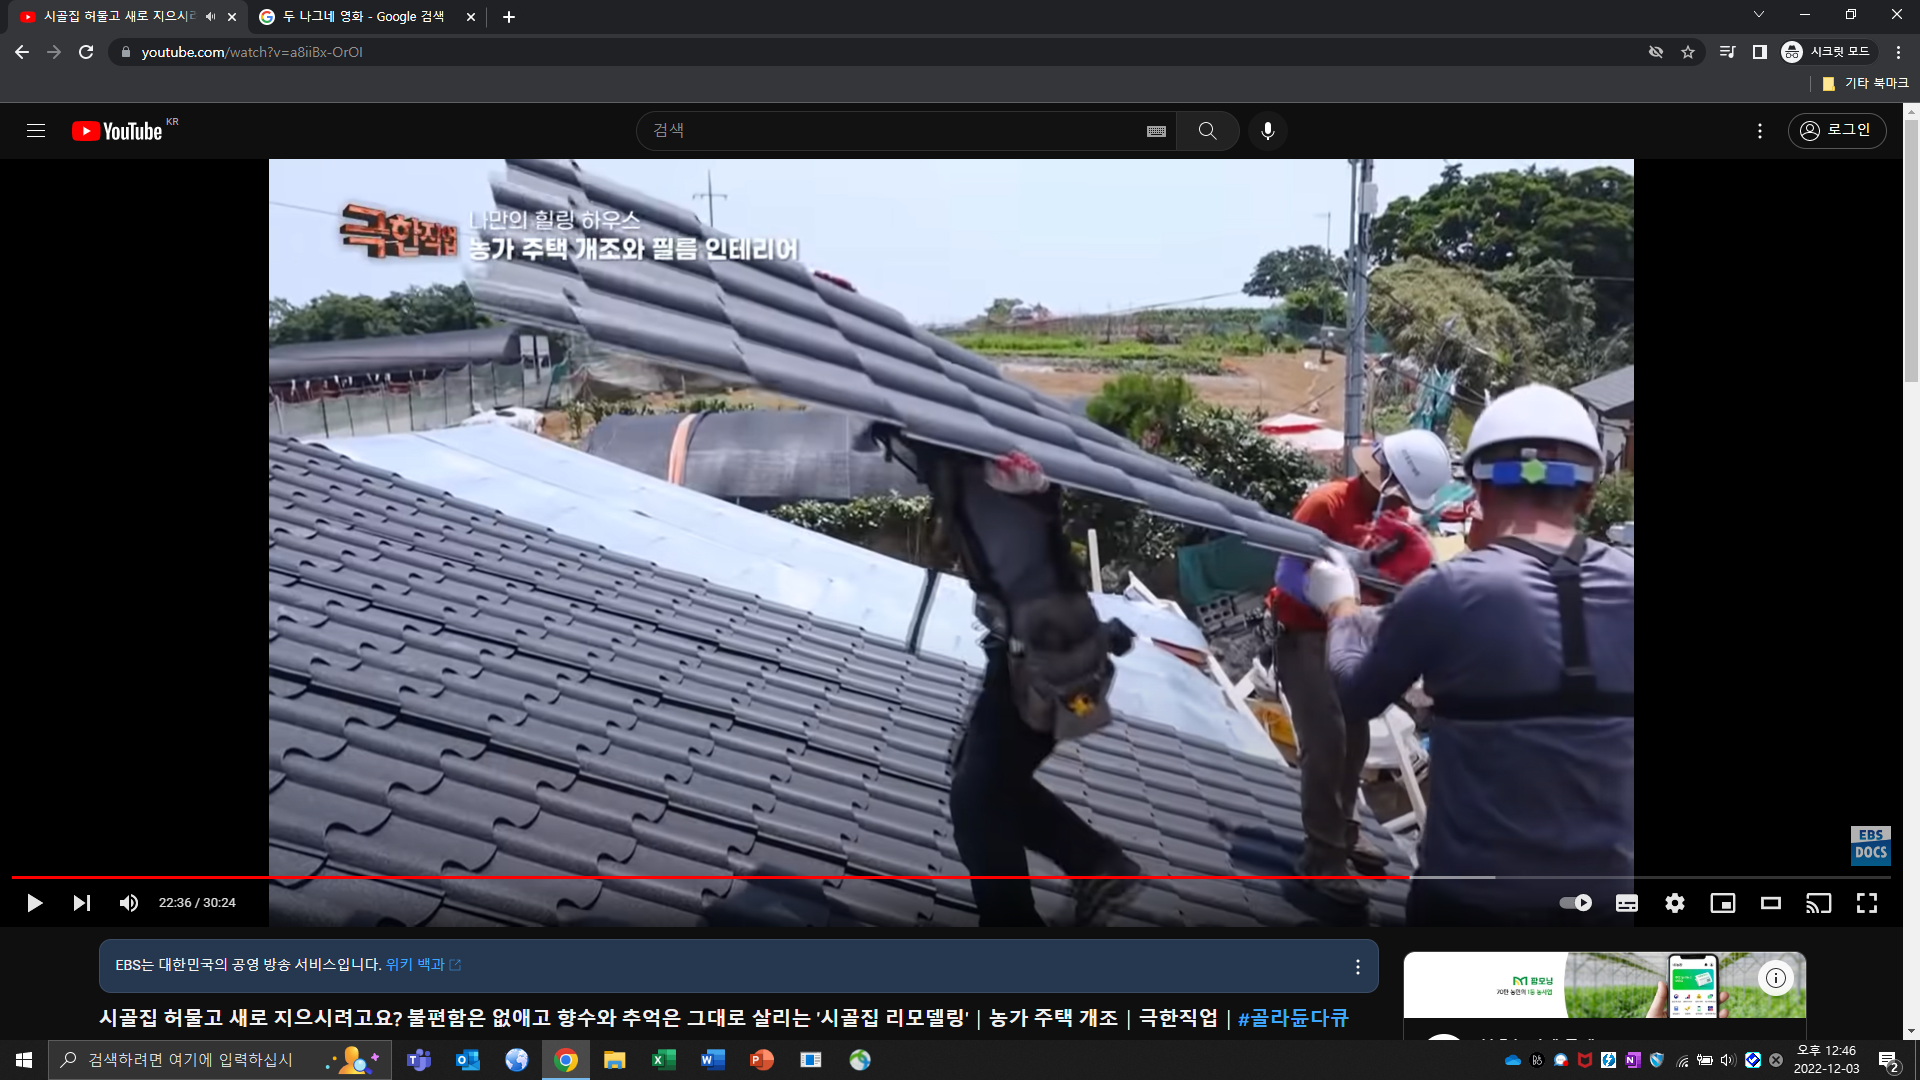Mute tab via speaker icon

point(210,17)
